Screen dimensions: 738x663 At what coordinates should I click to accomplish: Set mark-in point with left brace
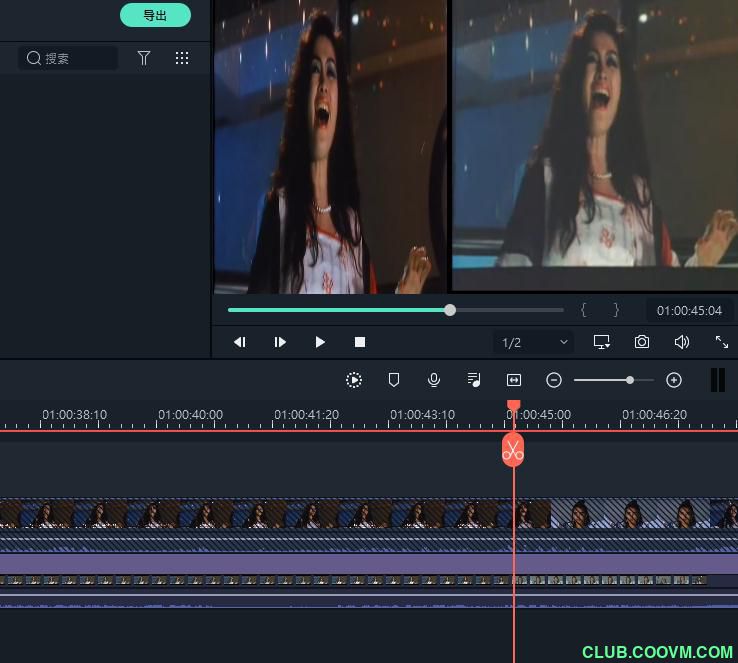pos(584,310)
